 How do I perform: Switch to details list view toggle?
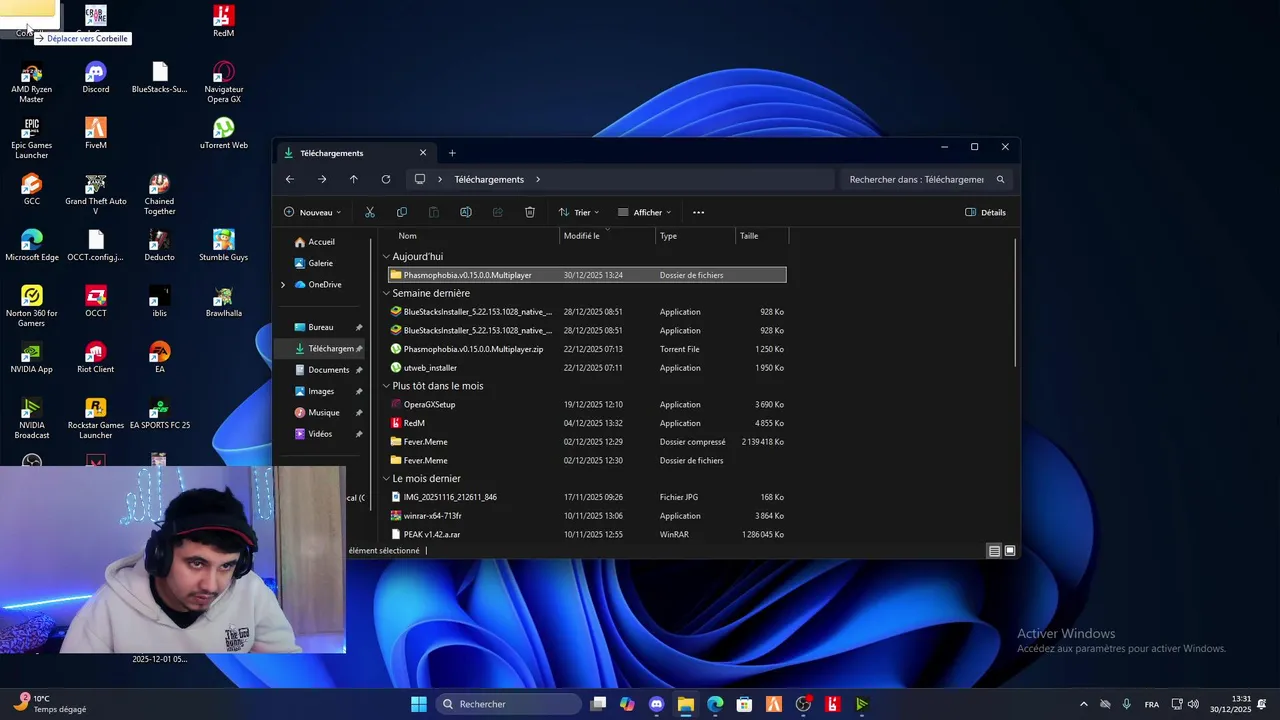pos(994,551)
